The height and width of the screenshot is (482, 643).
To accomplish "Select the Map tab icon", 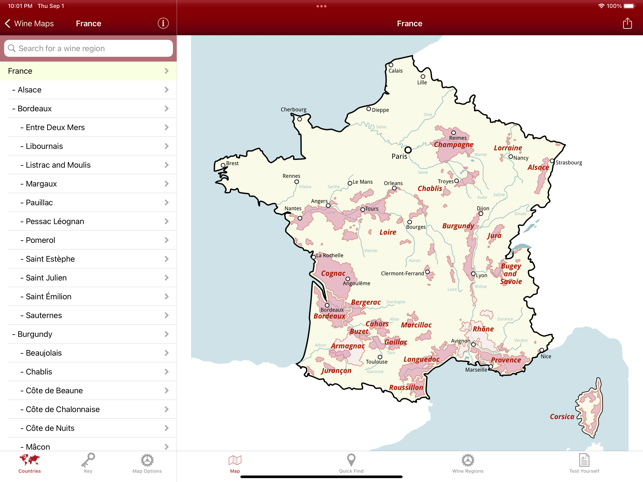I will (x=235, y=462).
